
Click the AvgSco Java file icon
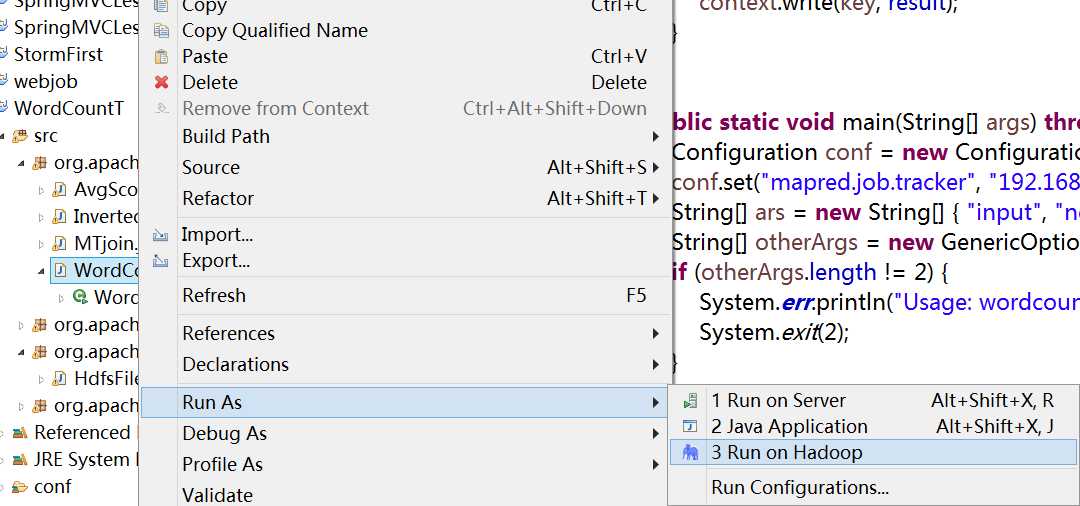click(60, 189)
